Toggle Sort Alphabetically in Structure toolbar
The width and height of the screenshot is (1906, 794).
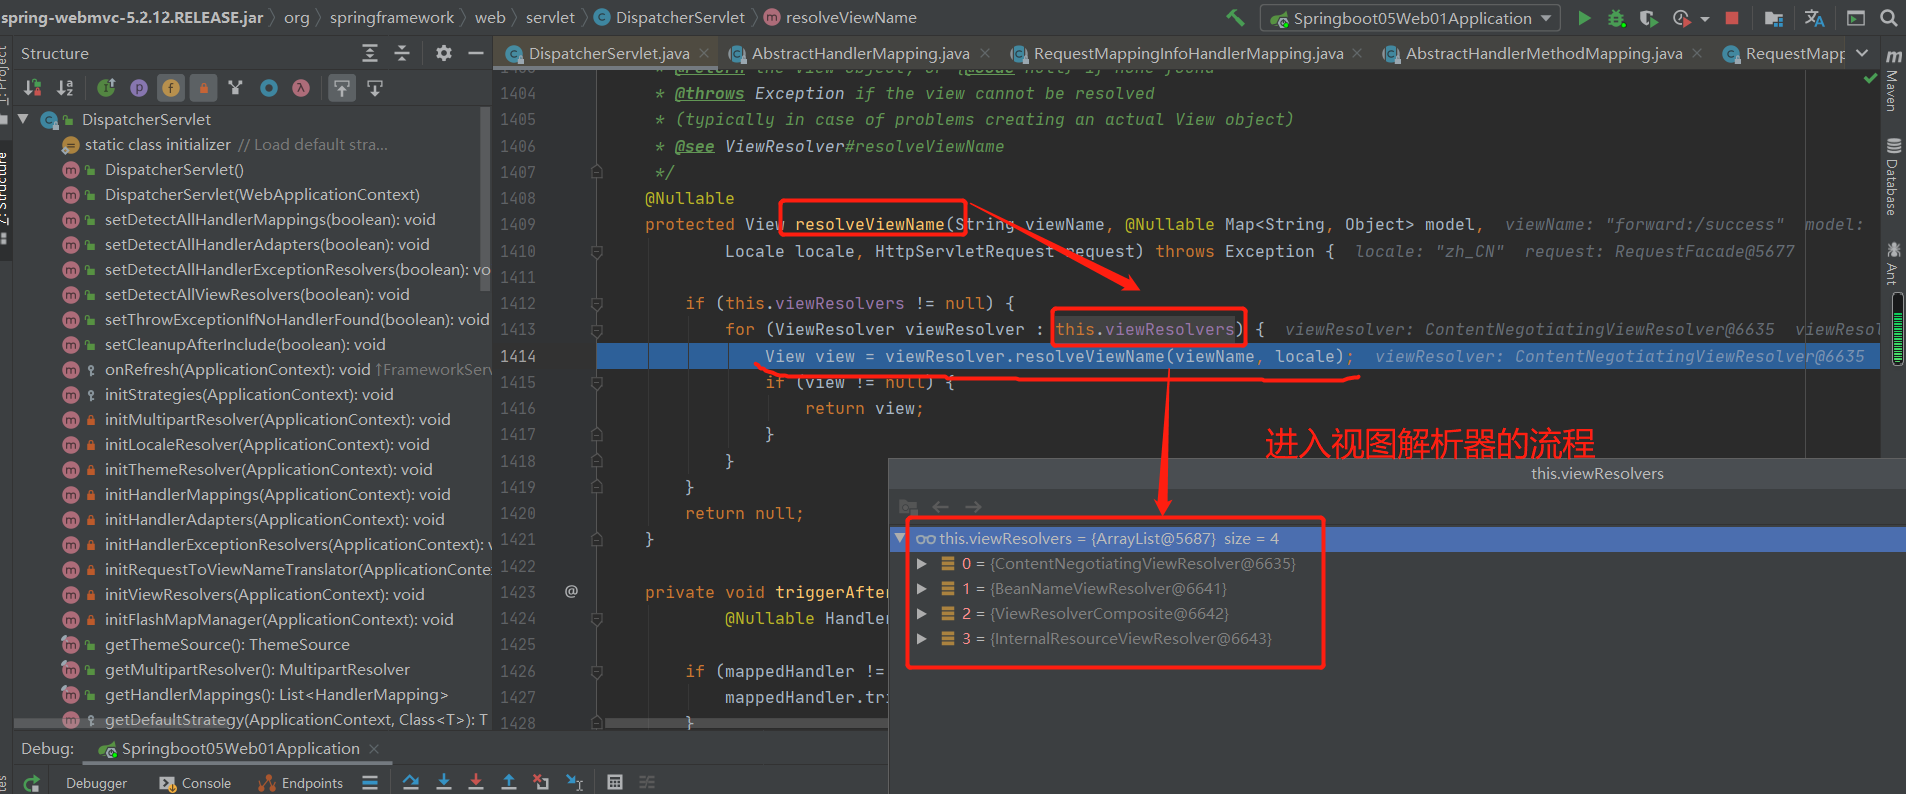(x=65, y=88)
